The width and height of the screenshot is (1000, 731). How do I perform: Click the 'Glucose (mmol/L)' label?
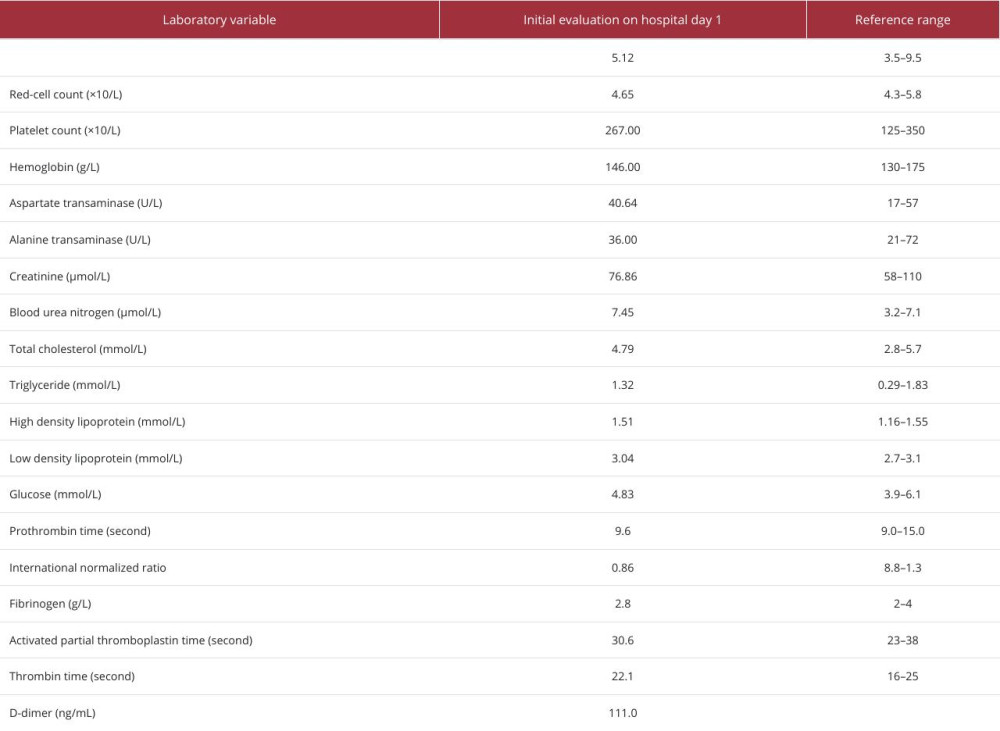click(55, 494)
